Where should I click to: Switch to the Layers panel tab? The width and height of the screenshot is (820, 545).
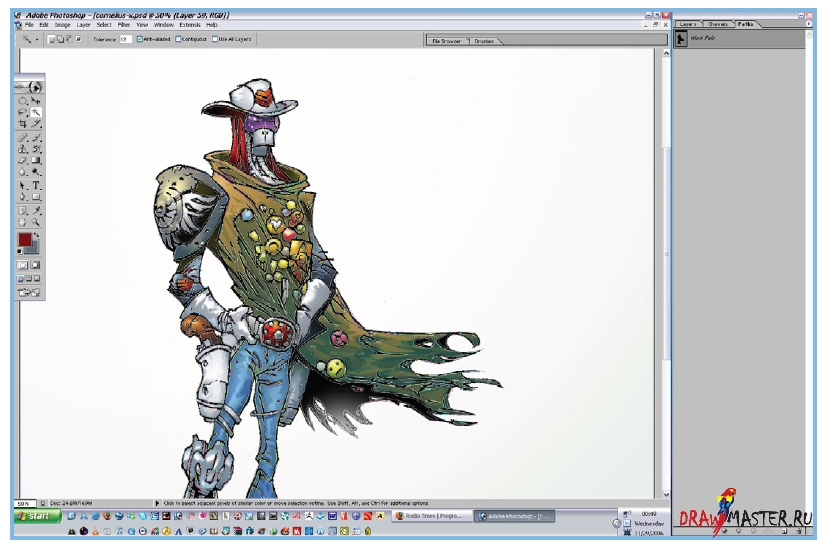(688, 24)
